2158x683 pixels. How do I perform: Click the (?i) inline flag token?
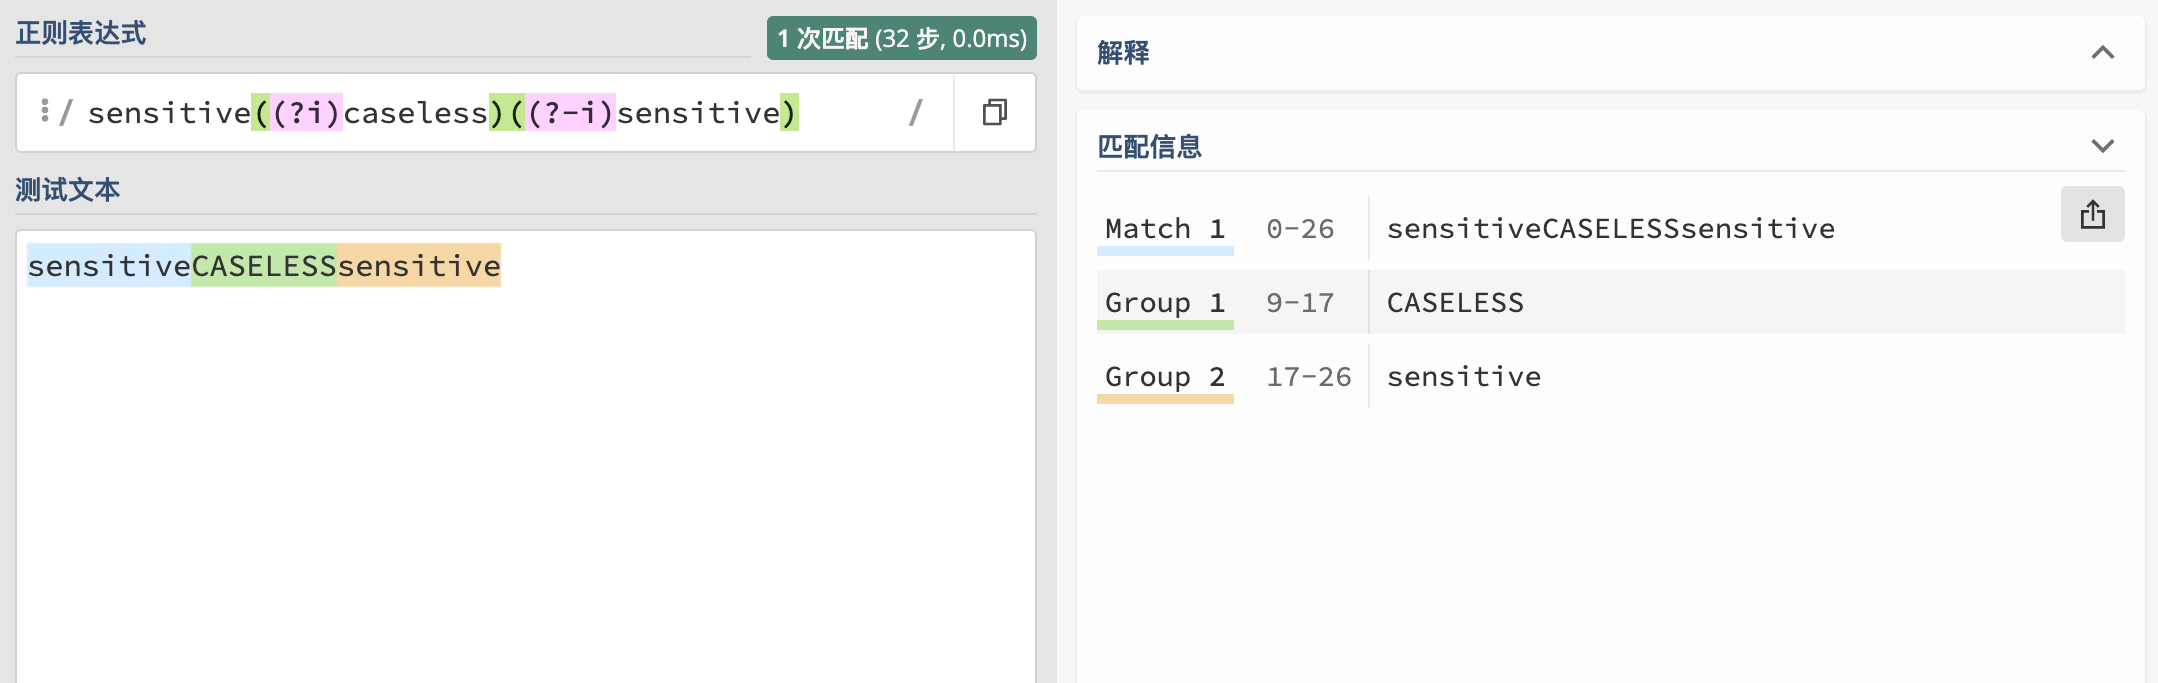click(307, 113)
